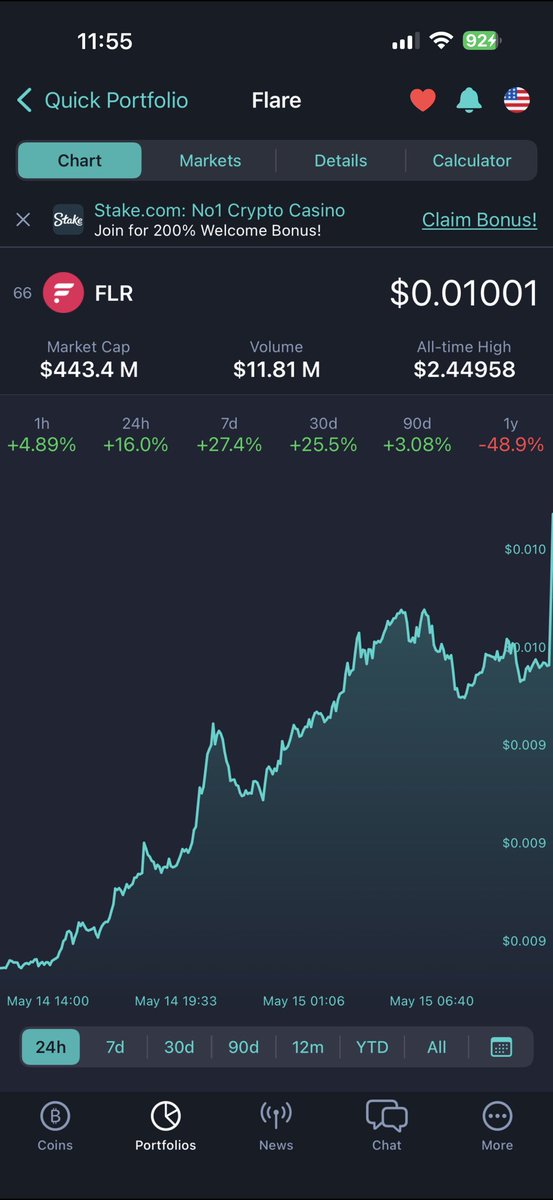Change currency via US flag icon
The width and height of the screenshot is (553, 1200).
coord(517,100)
